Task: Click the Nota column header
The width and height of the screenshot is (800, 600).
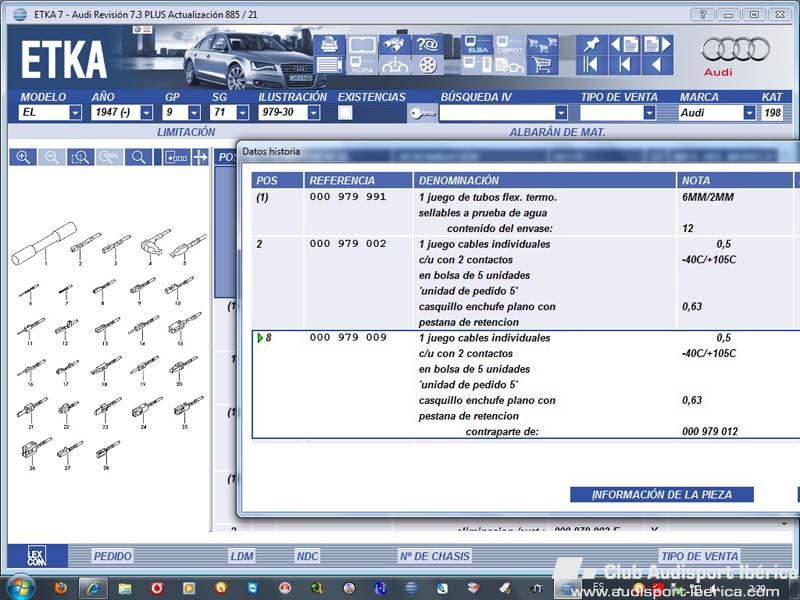Action: pos(735,180)
